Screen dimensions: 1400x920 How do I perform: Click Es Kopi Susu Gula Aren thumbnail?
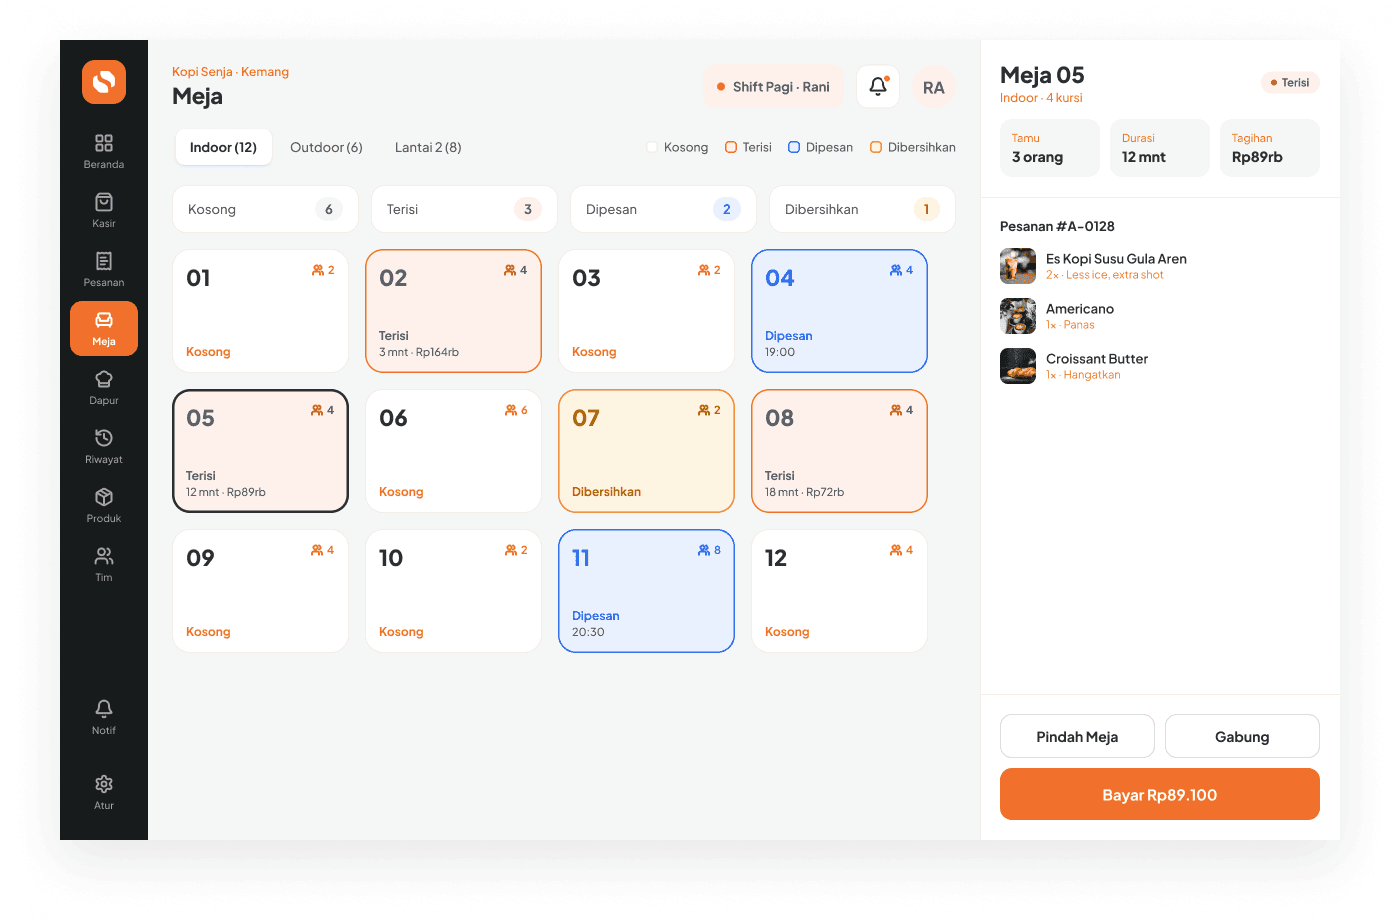pyautogui.click(x=1018, y=266)
